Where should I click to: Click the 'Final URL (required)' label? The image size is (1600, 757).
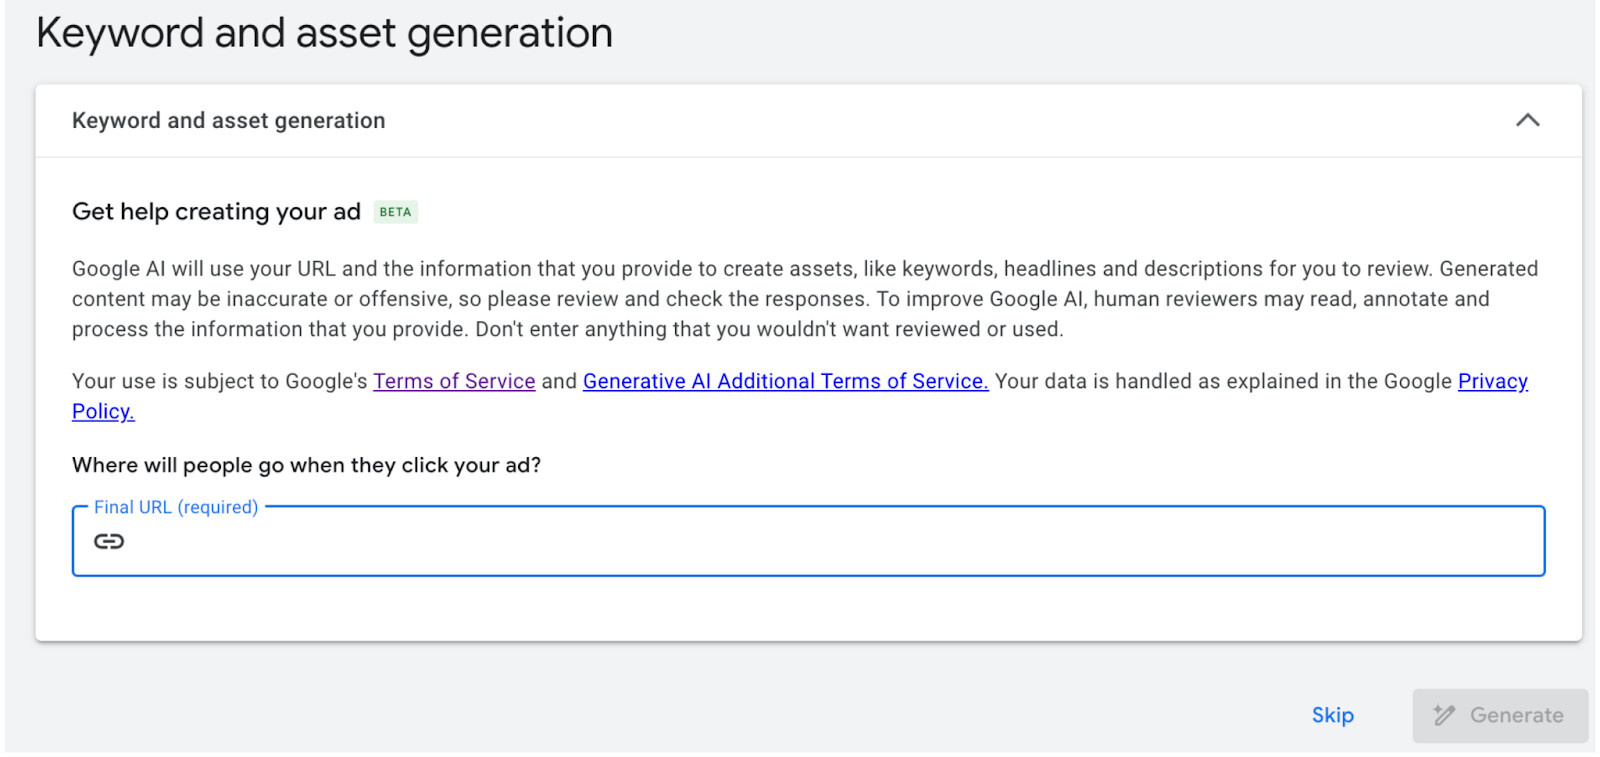(x=176, y=507)
